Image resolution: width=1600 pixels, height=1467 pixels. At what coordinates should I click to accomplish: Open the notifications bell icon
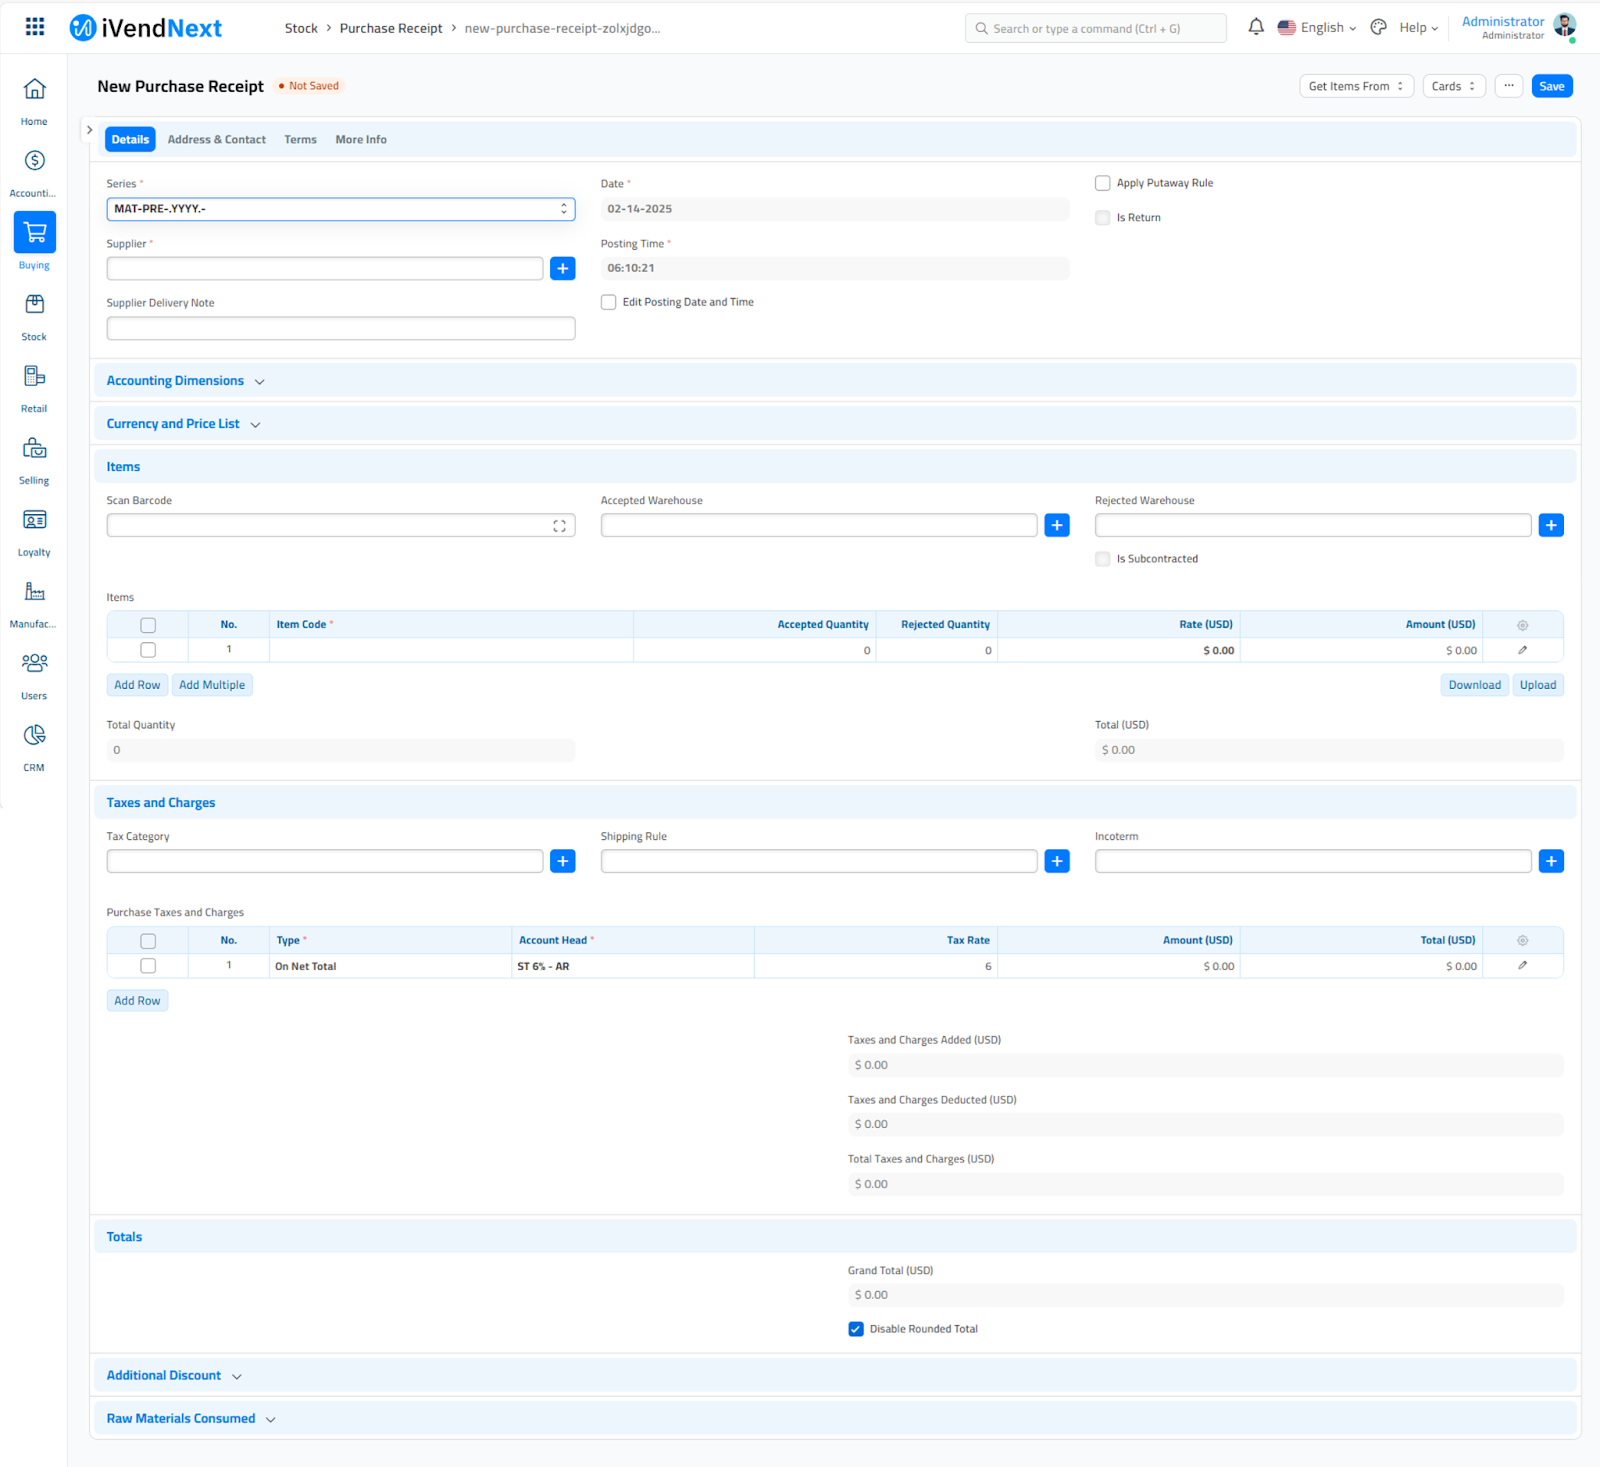pyautogui.click(x=1256, y=27)
